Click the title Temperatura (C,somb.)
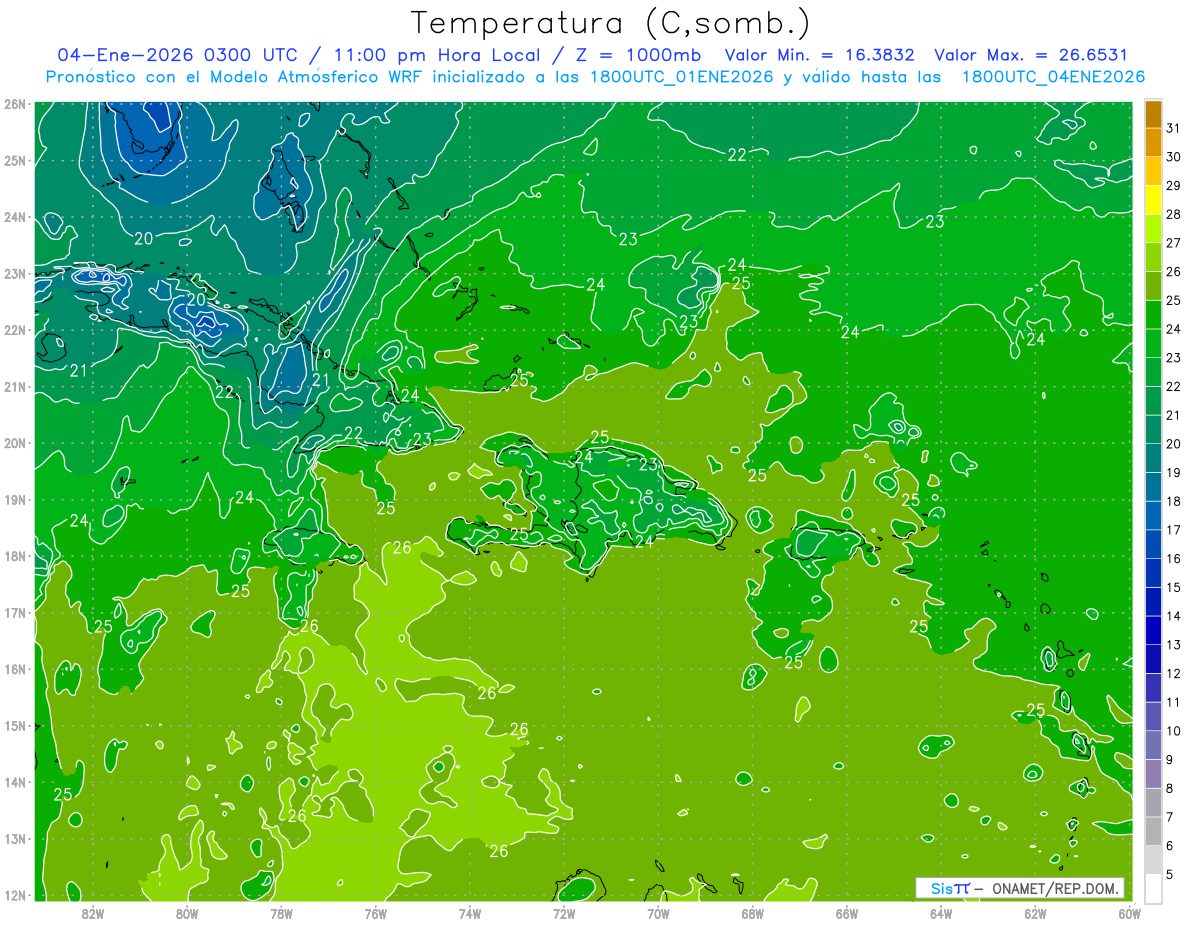This screenshot has height=927, width=1200. tap(610, 24)
